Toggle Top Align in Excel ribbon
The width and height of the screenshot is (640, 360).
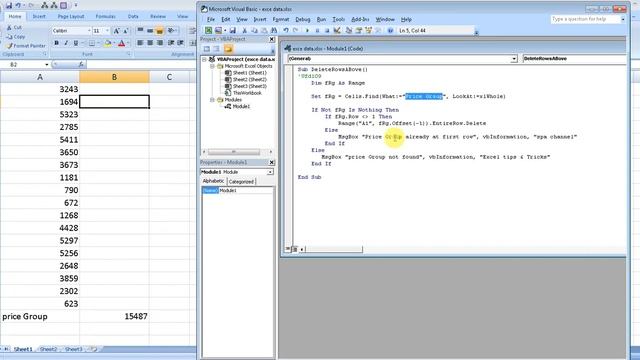pyautogui.click(x=140, y=31)
